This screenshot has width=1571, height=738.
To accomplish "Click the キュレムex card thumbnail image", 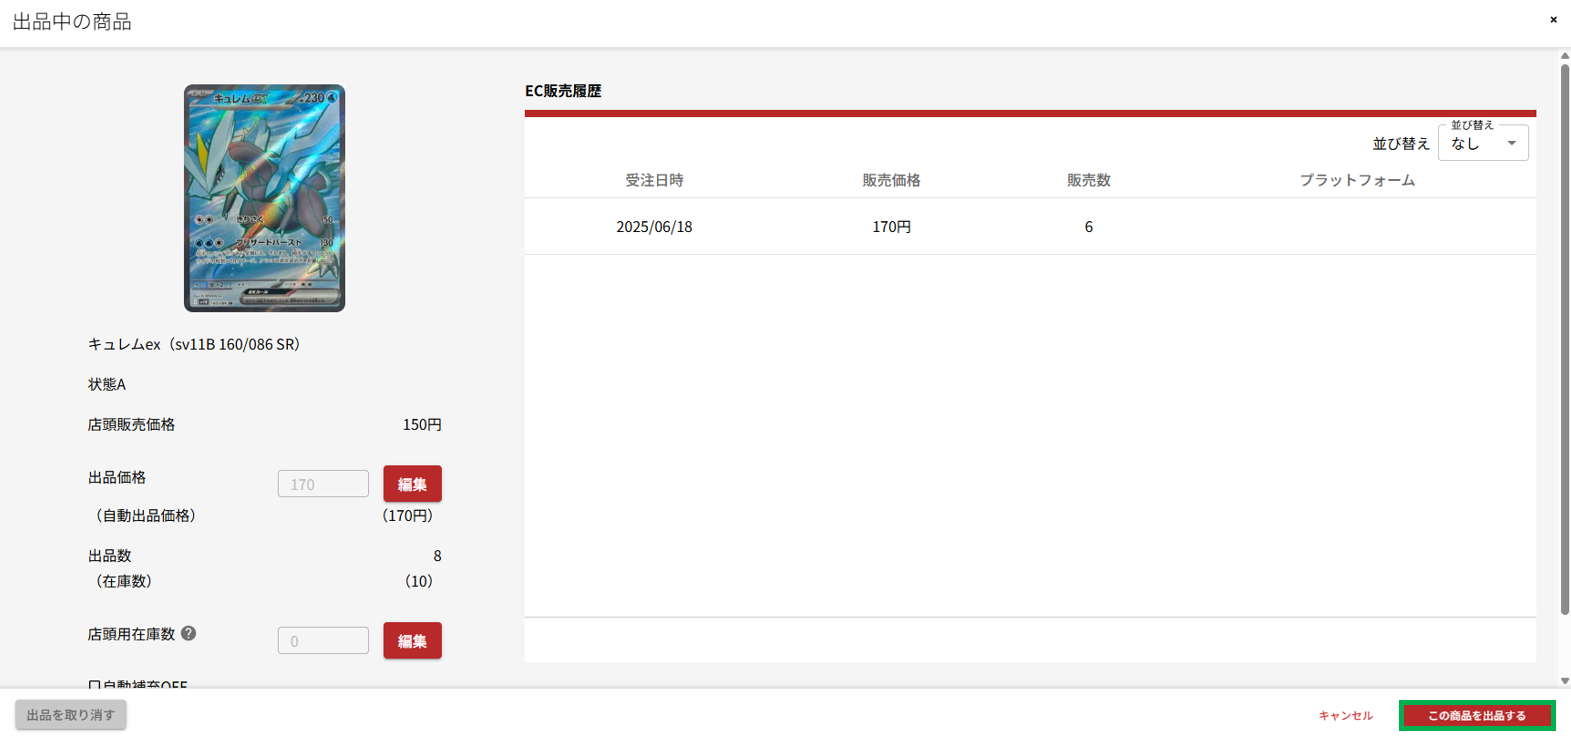I will pyautogui.click(x=264, y=198).
